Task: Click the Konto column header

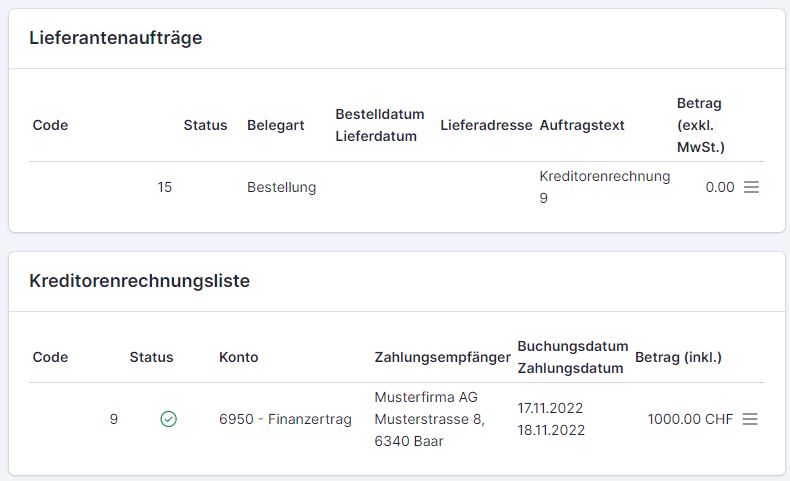Action: [x=238, y=357]
